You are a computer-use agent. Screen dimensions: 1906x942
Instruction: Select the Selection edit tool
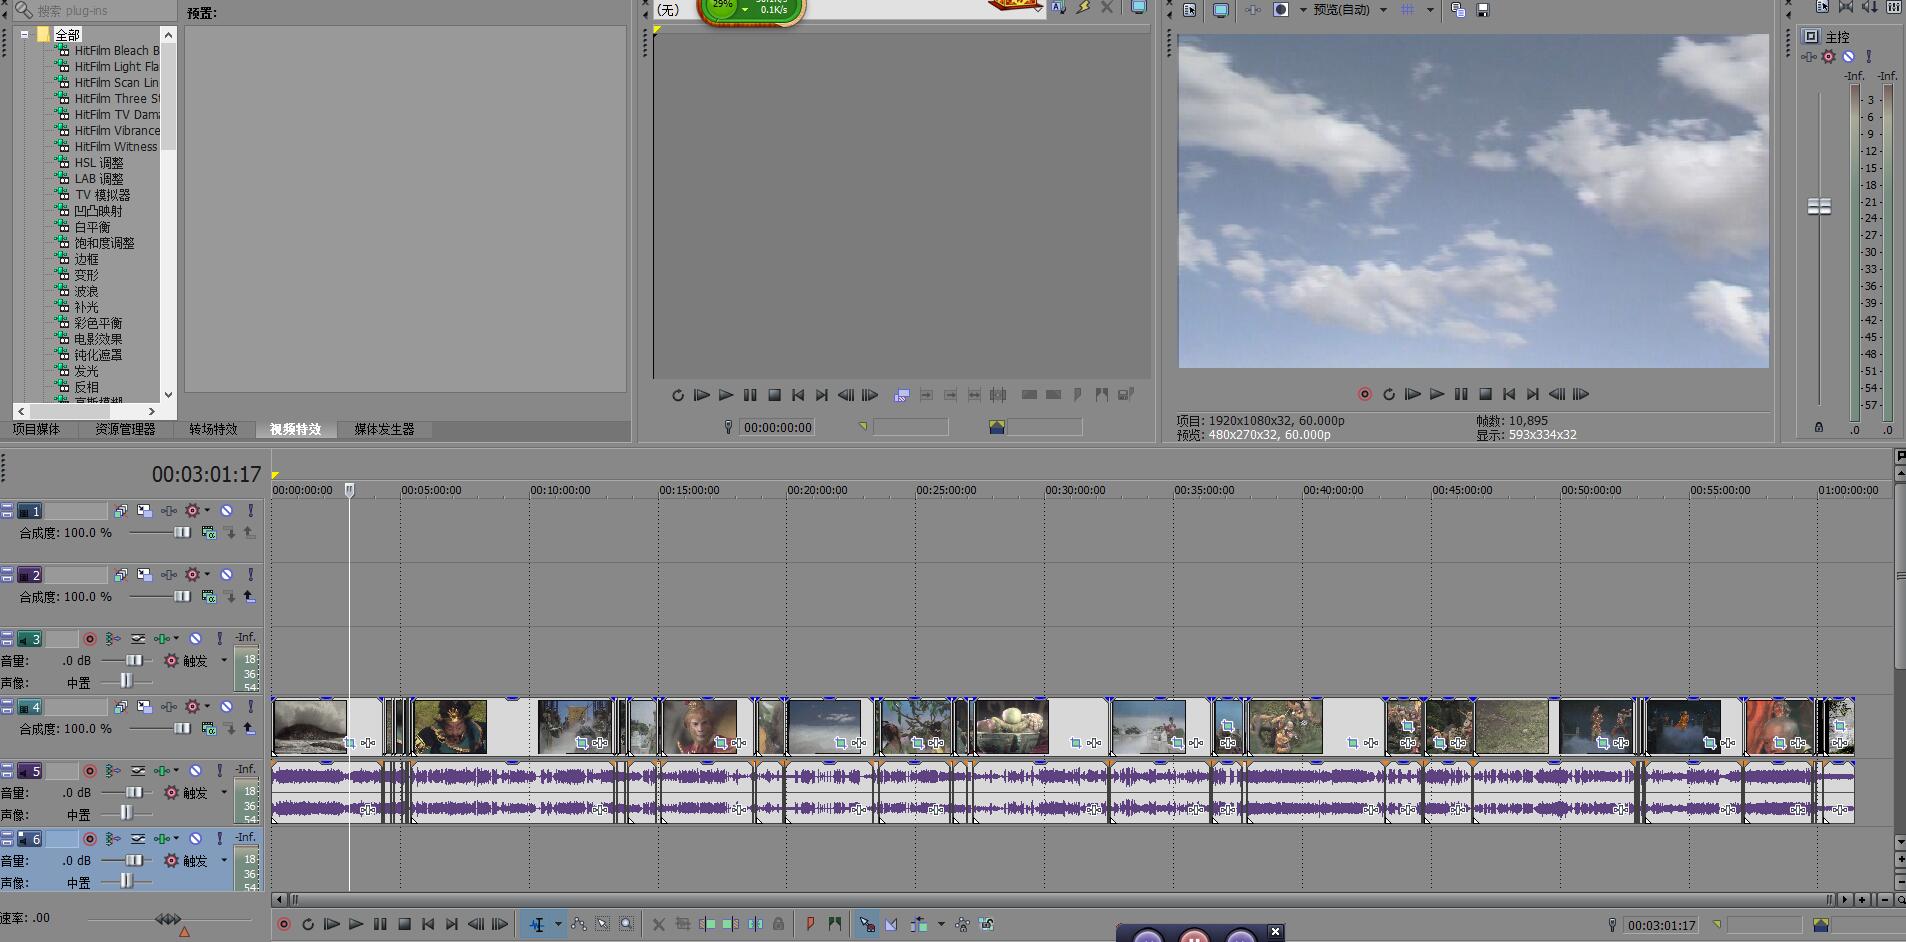[x=603, y=925]
